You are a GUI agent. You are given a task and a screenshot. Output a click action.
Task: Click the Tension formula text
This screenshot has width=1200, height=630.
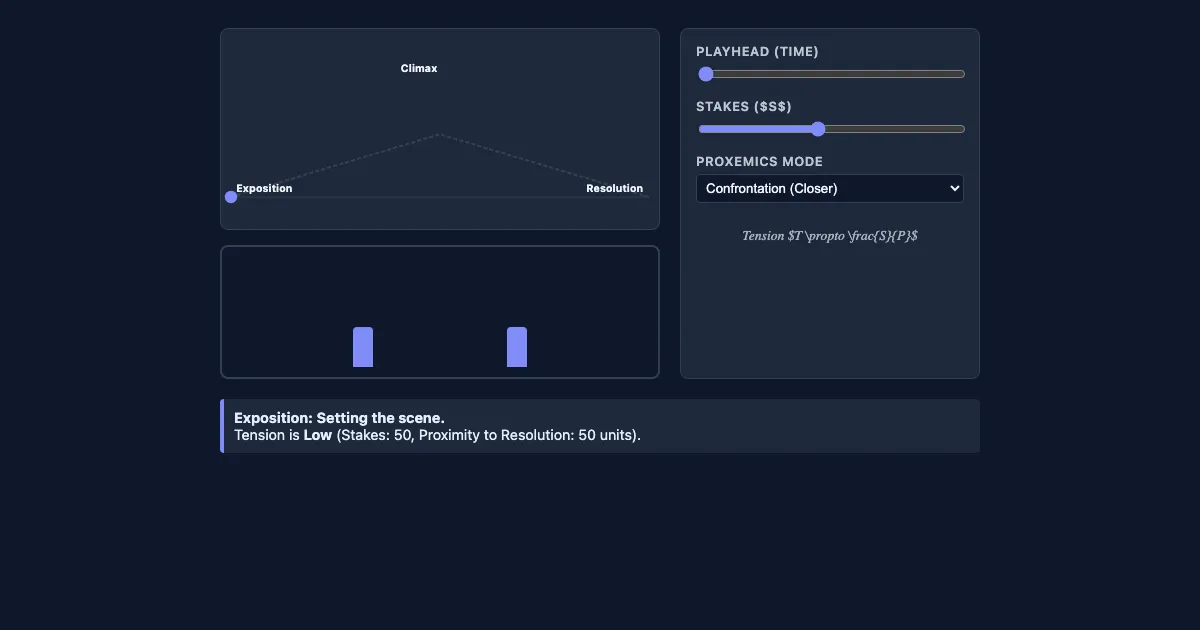point(830,236)
